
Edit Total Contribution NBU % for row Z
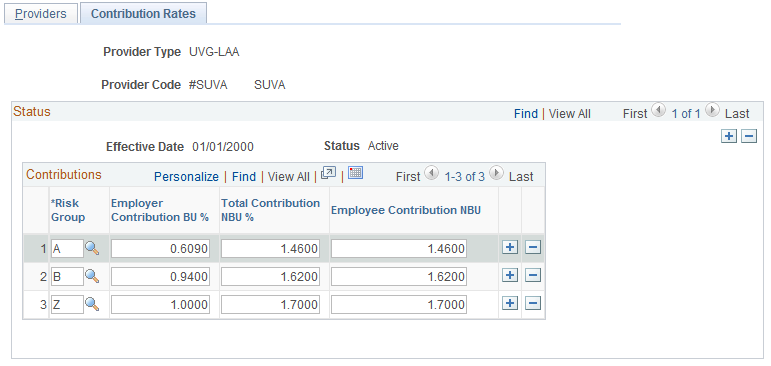tap(270, 305)
